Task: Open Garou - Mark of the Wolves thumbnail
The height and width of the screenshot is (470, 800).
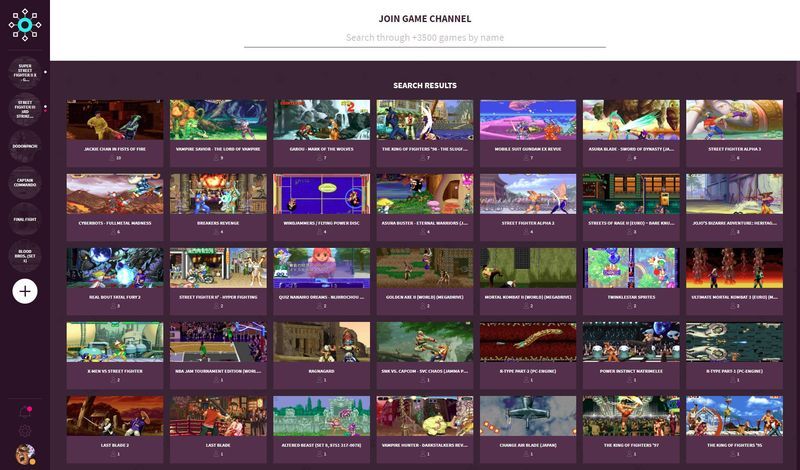Action: [x=321, y=120]
